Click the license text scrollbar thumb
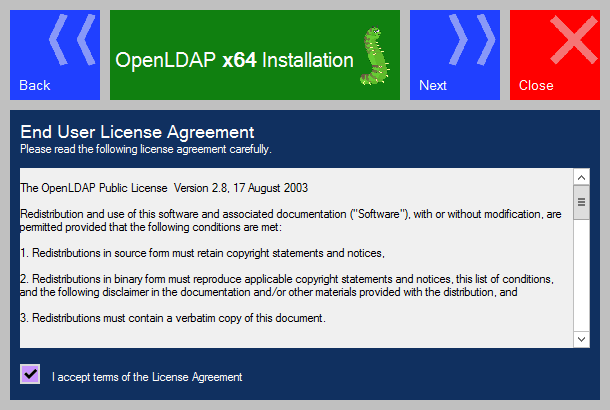The image size is (610, 410). (581, 202)
